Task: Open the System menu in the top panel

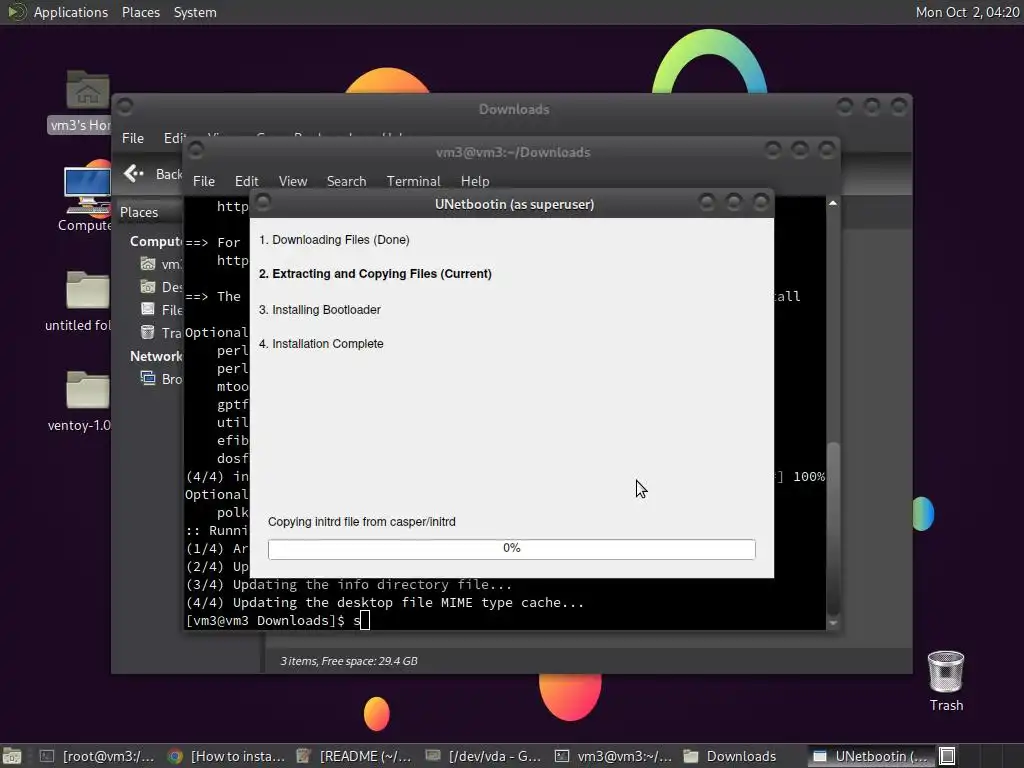Action: coord(195,12)
